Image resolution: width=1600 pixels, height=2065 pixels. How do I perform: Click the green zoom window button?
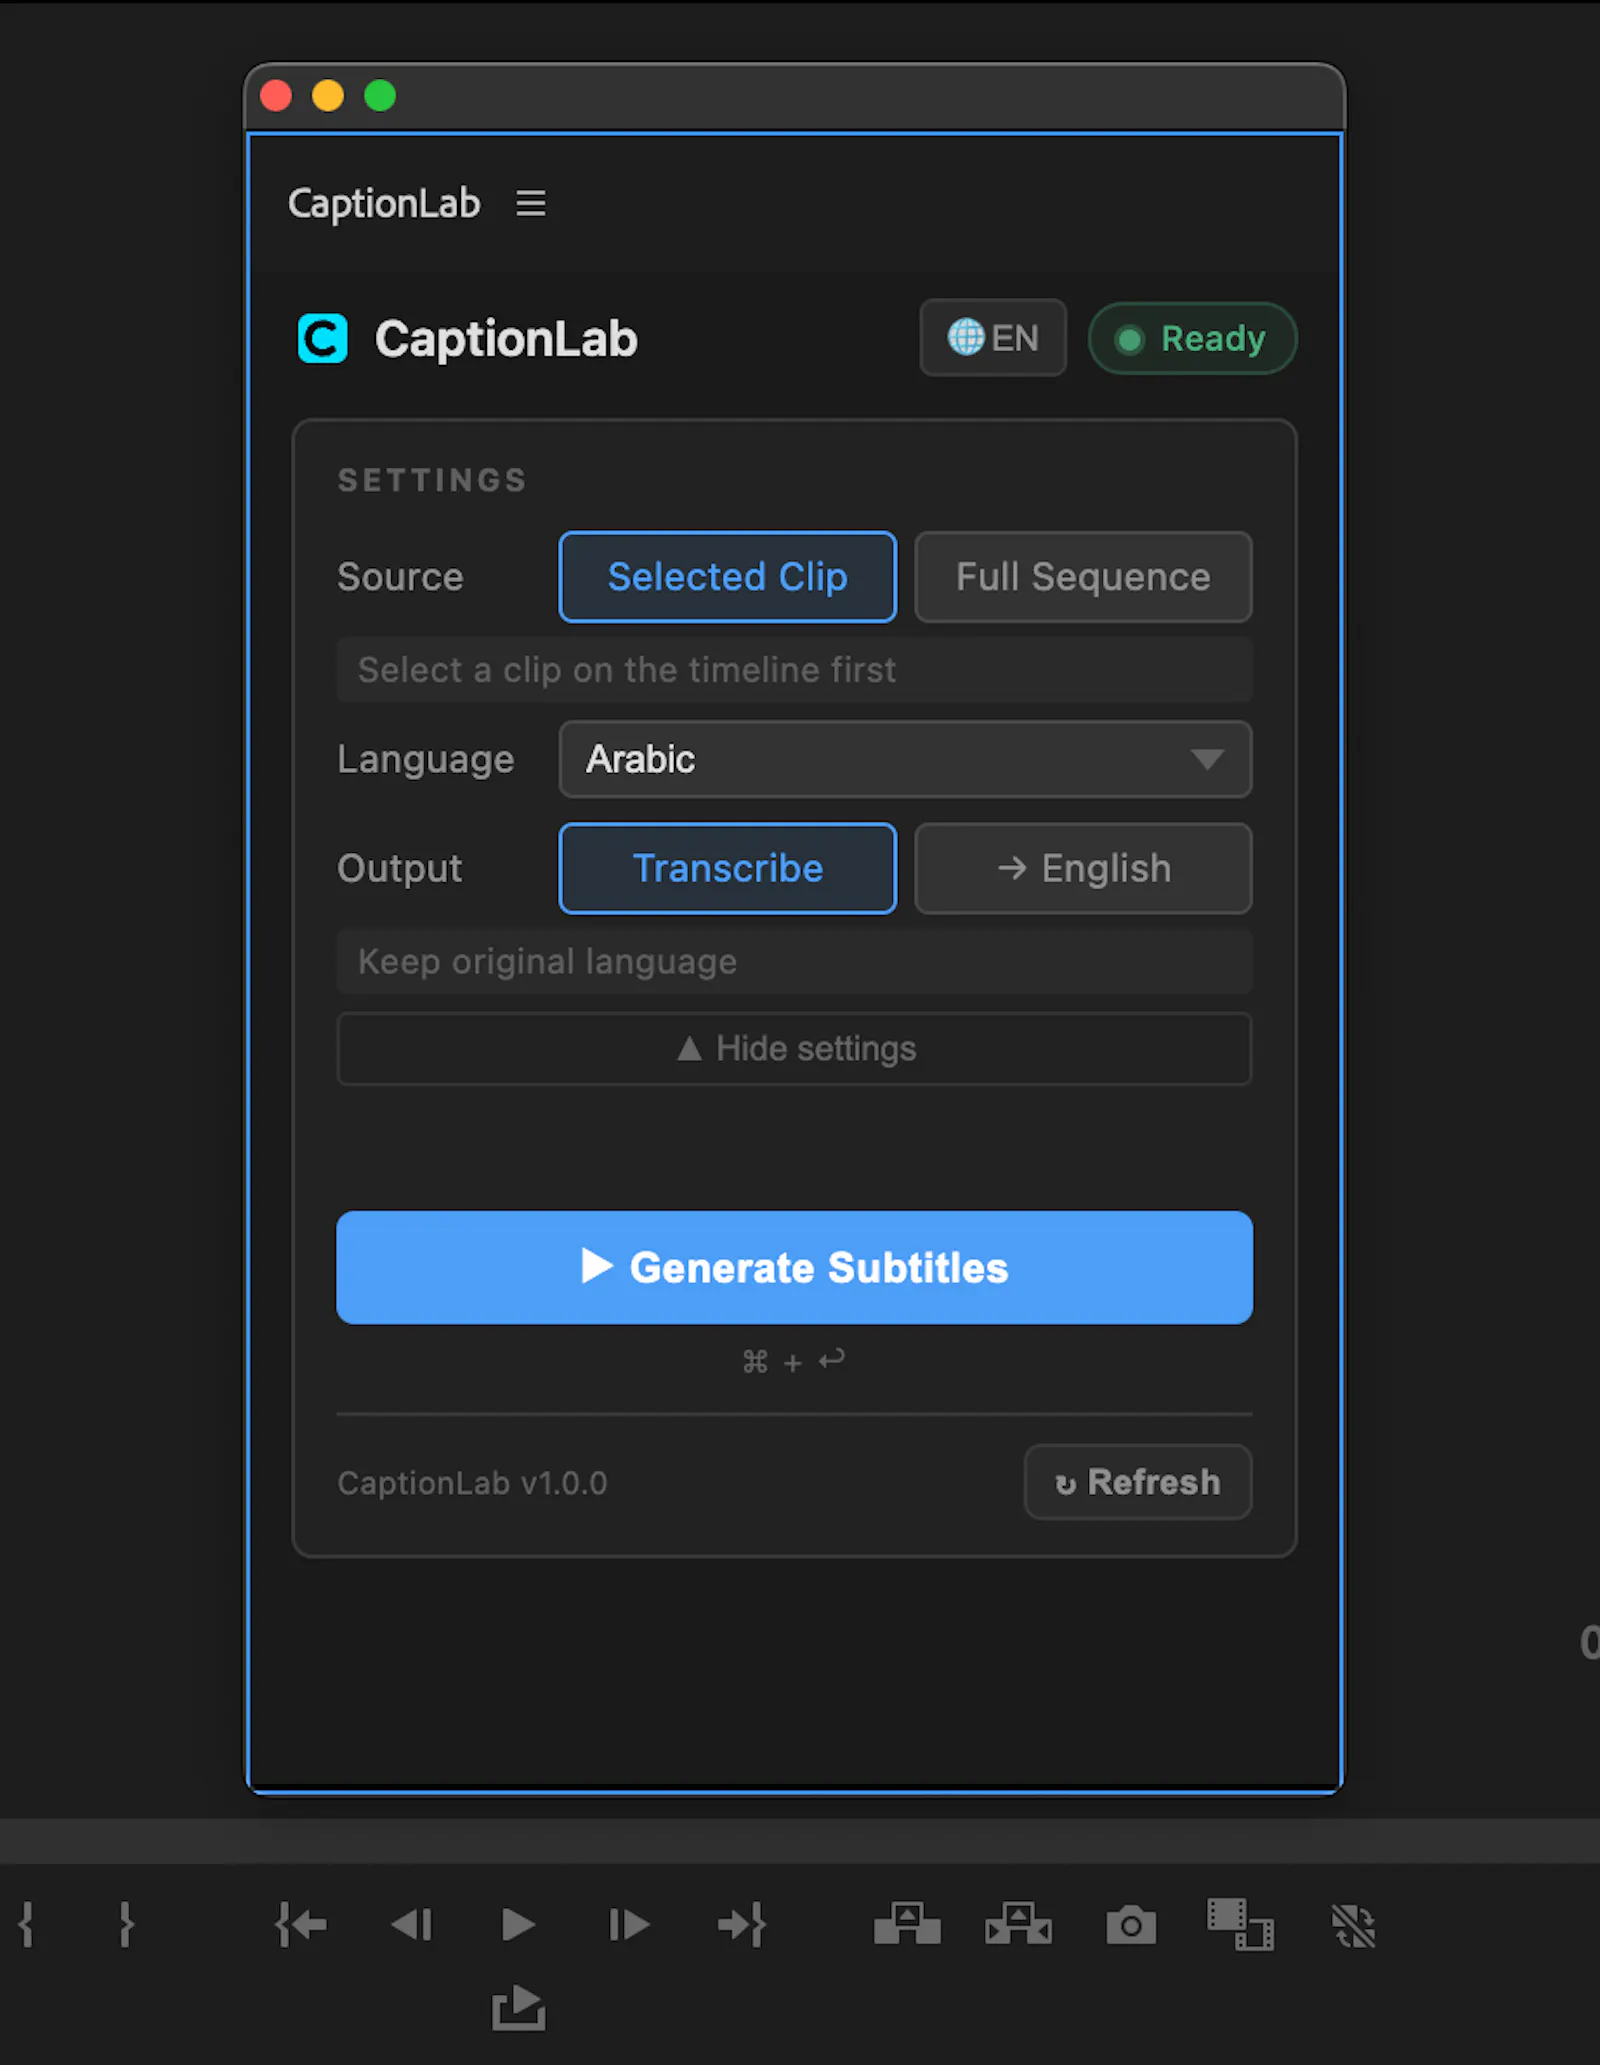pos(380,96)
